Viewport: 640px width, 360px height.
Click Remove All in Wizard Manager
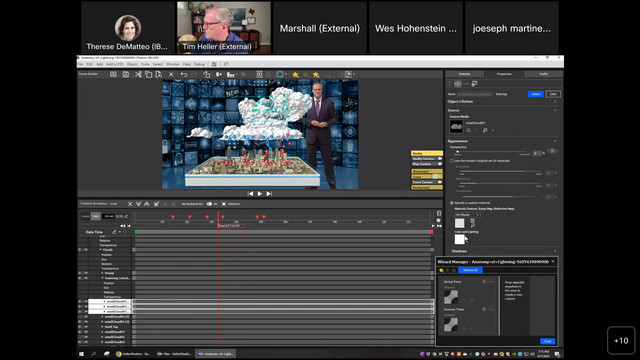[x=470, y=270]
